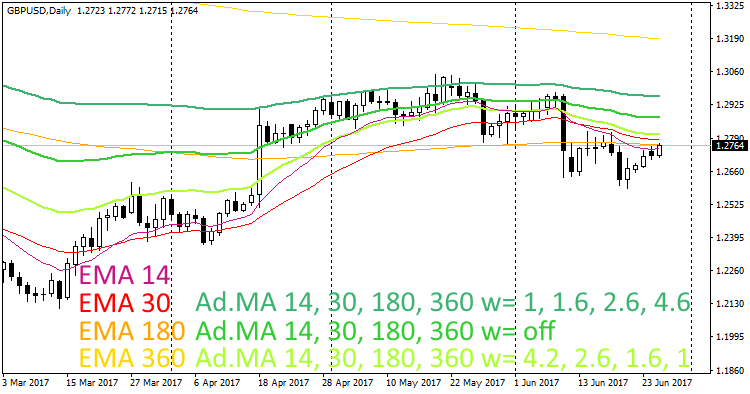The width and height of the screenshot is (750, 394).
Task: Select the current price label 1.2764
Action: (x=729, y=145)
